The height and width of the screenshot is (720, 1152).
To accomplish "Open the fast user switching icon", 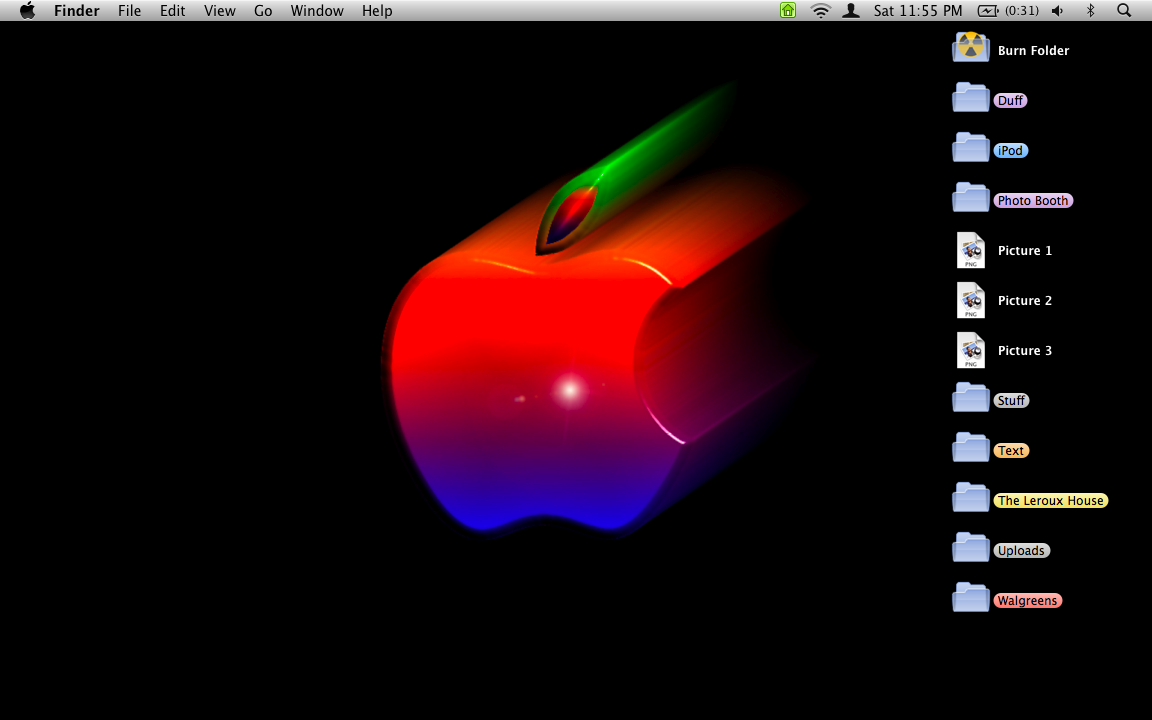I will click(x=851, y=10).
